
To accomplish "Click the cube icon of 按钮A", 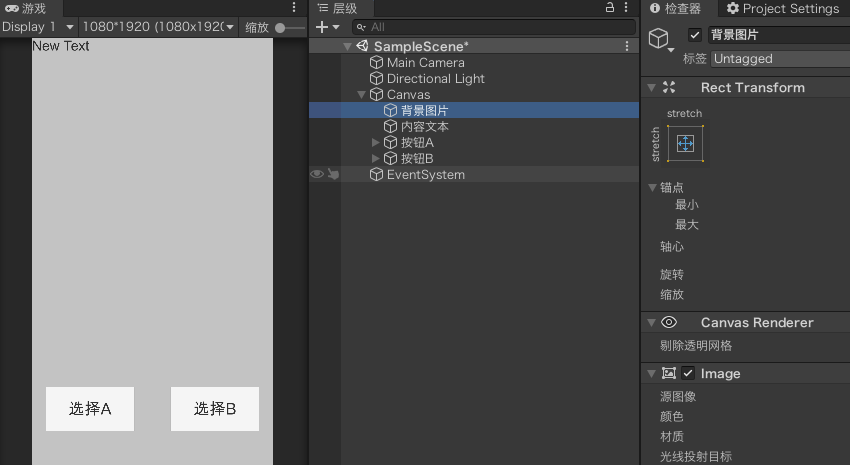I will coord(390,143).
